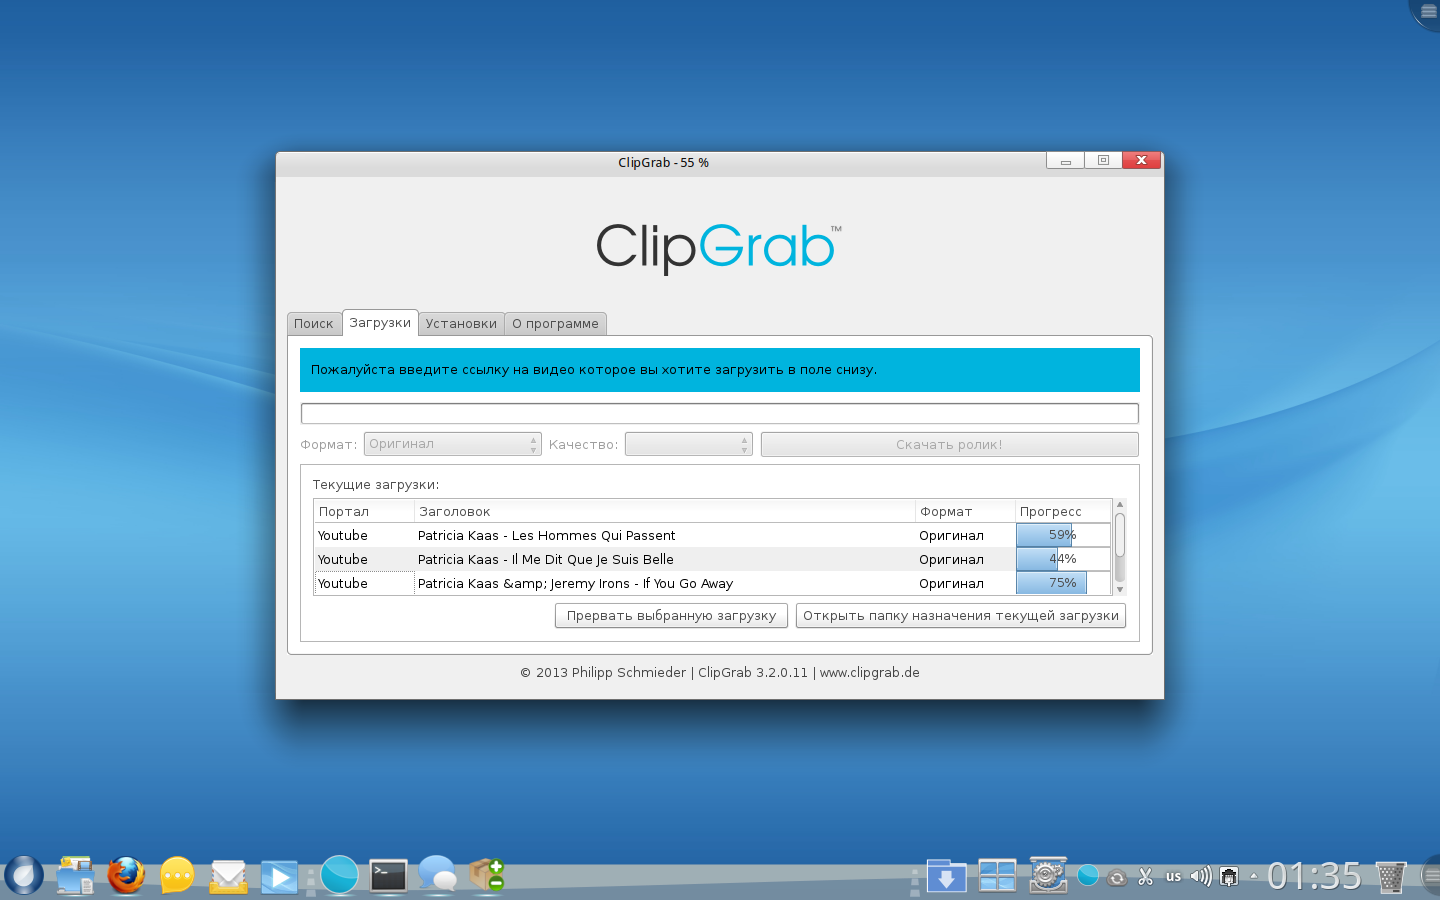Switch the 'us' keyboard layout indicator

point(1174,877)
